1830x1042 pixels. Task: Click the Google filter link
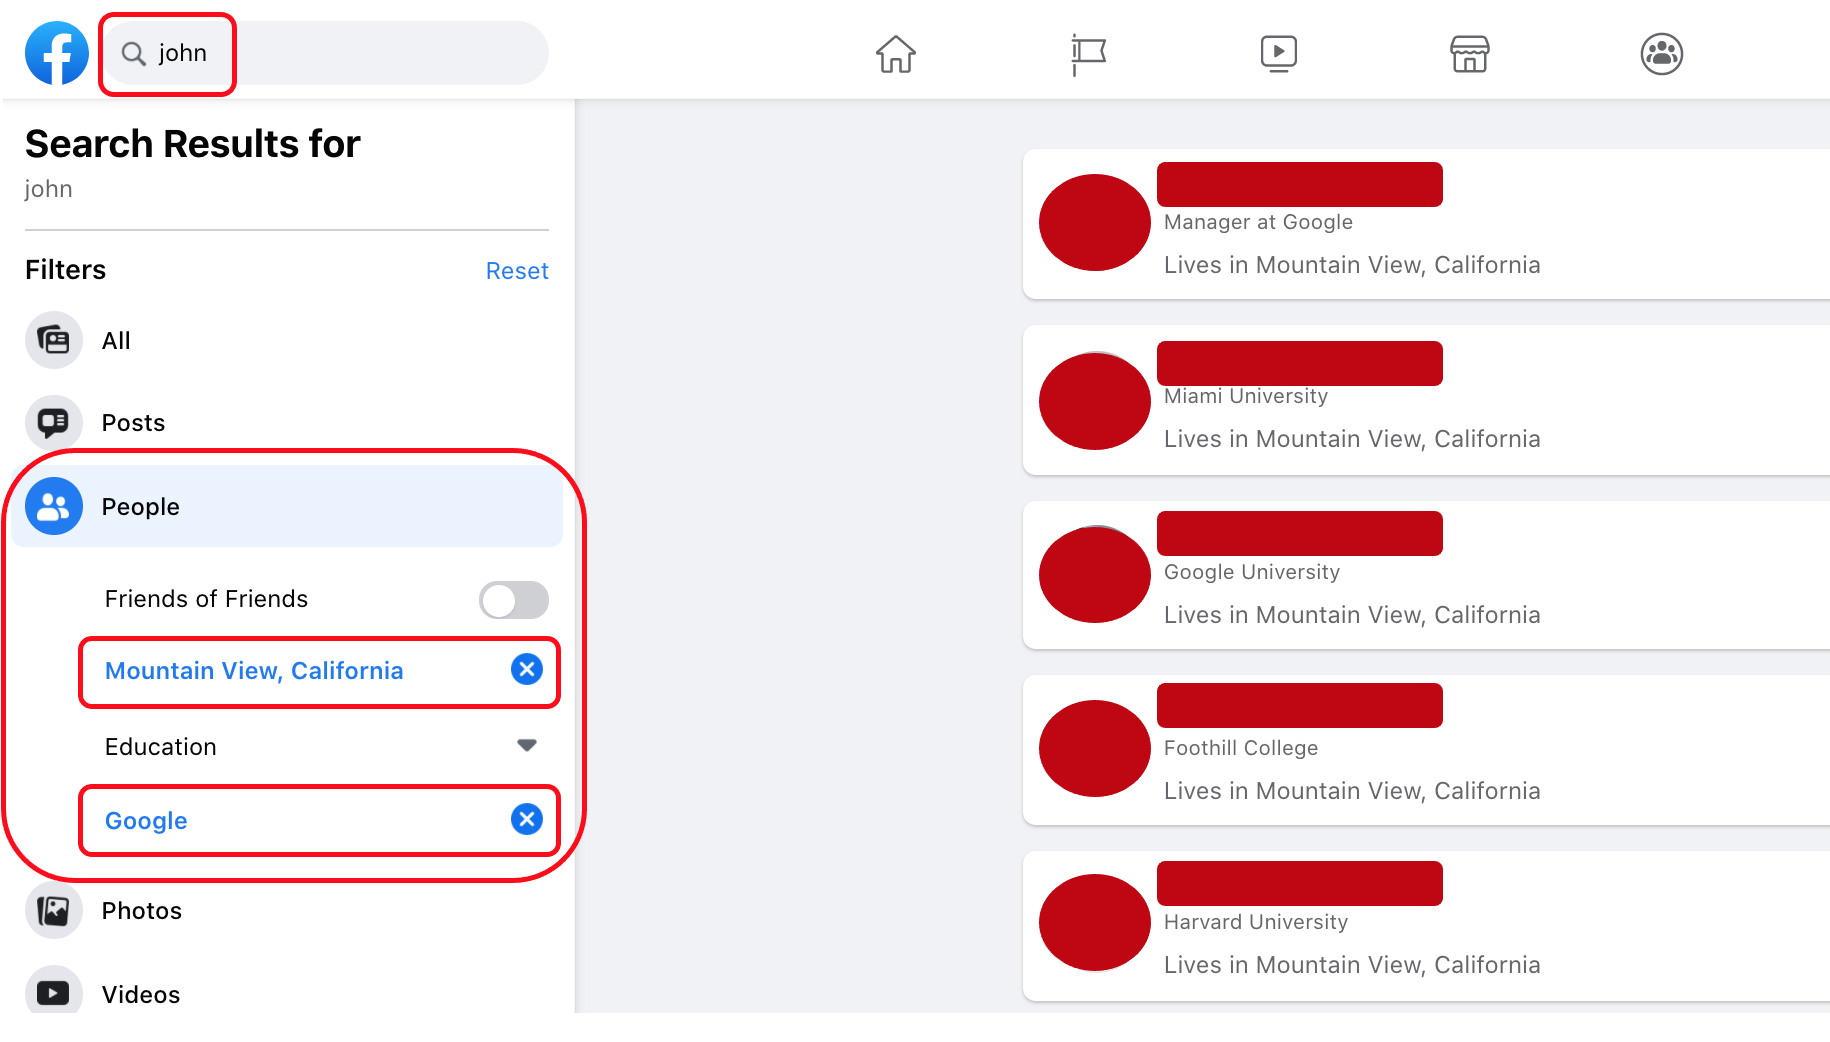point(145,820)
